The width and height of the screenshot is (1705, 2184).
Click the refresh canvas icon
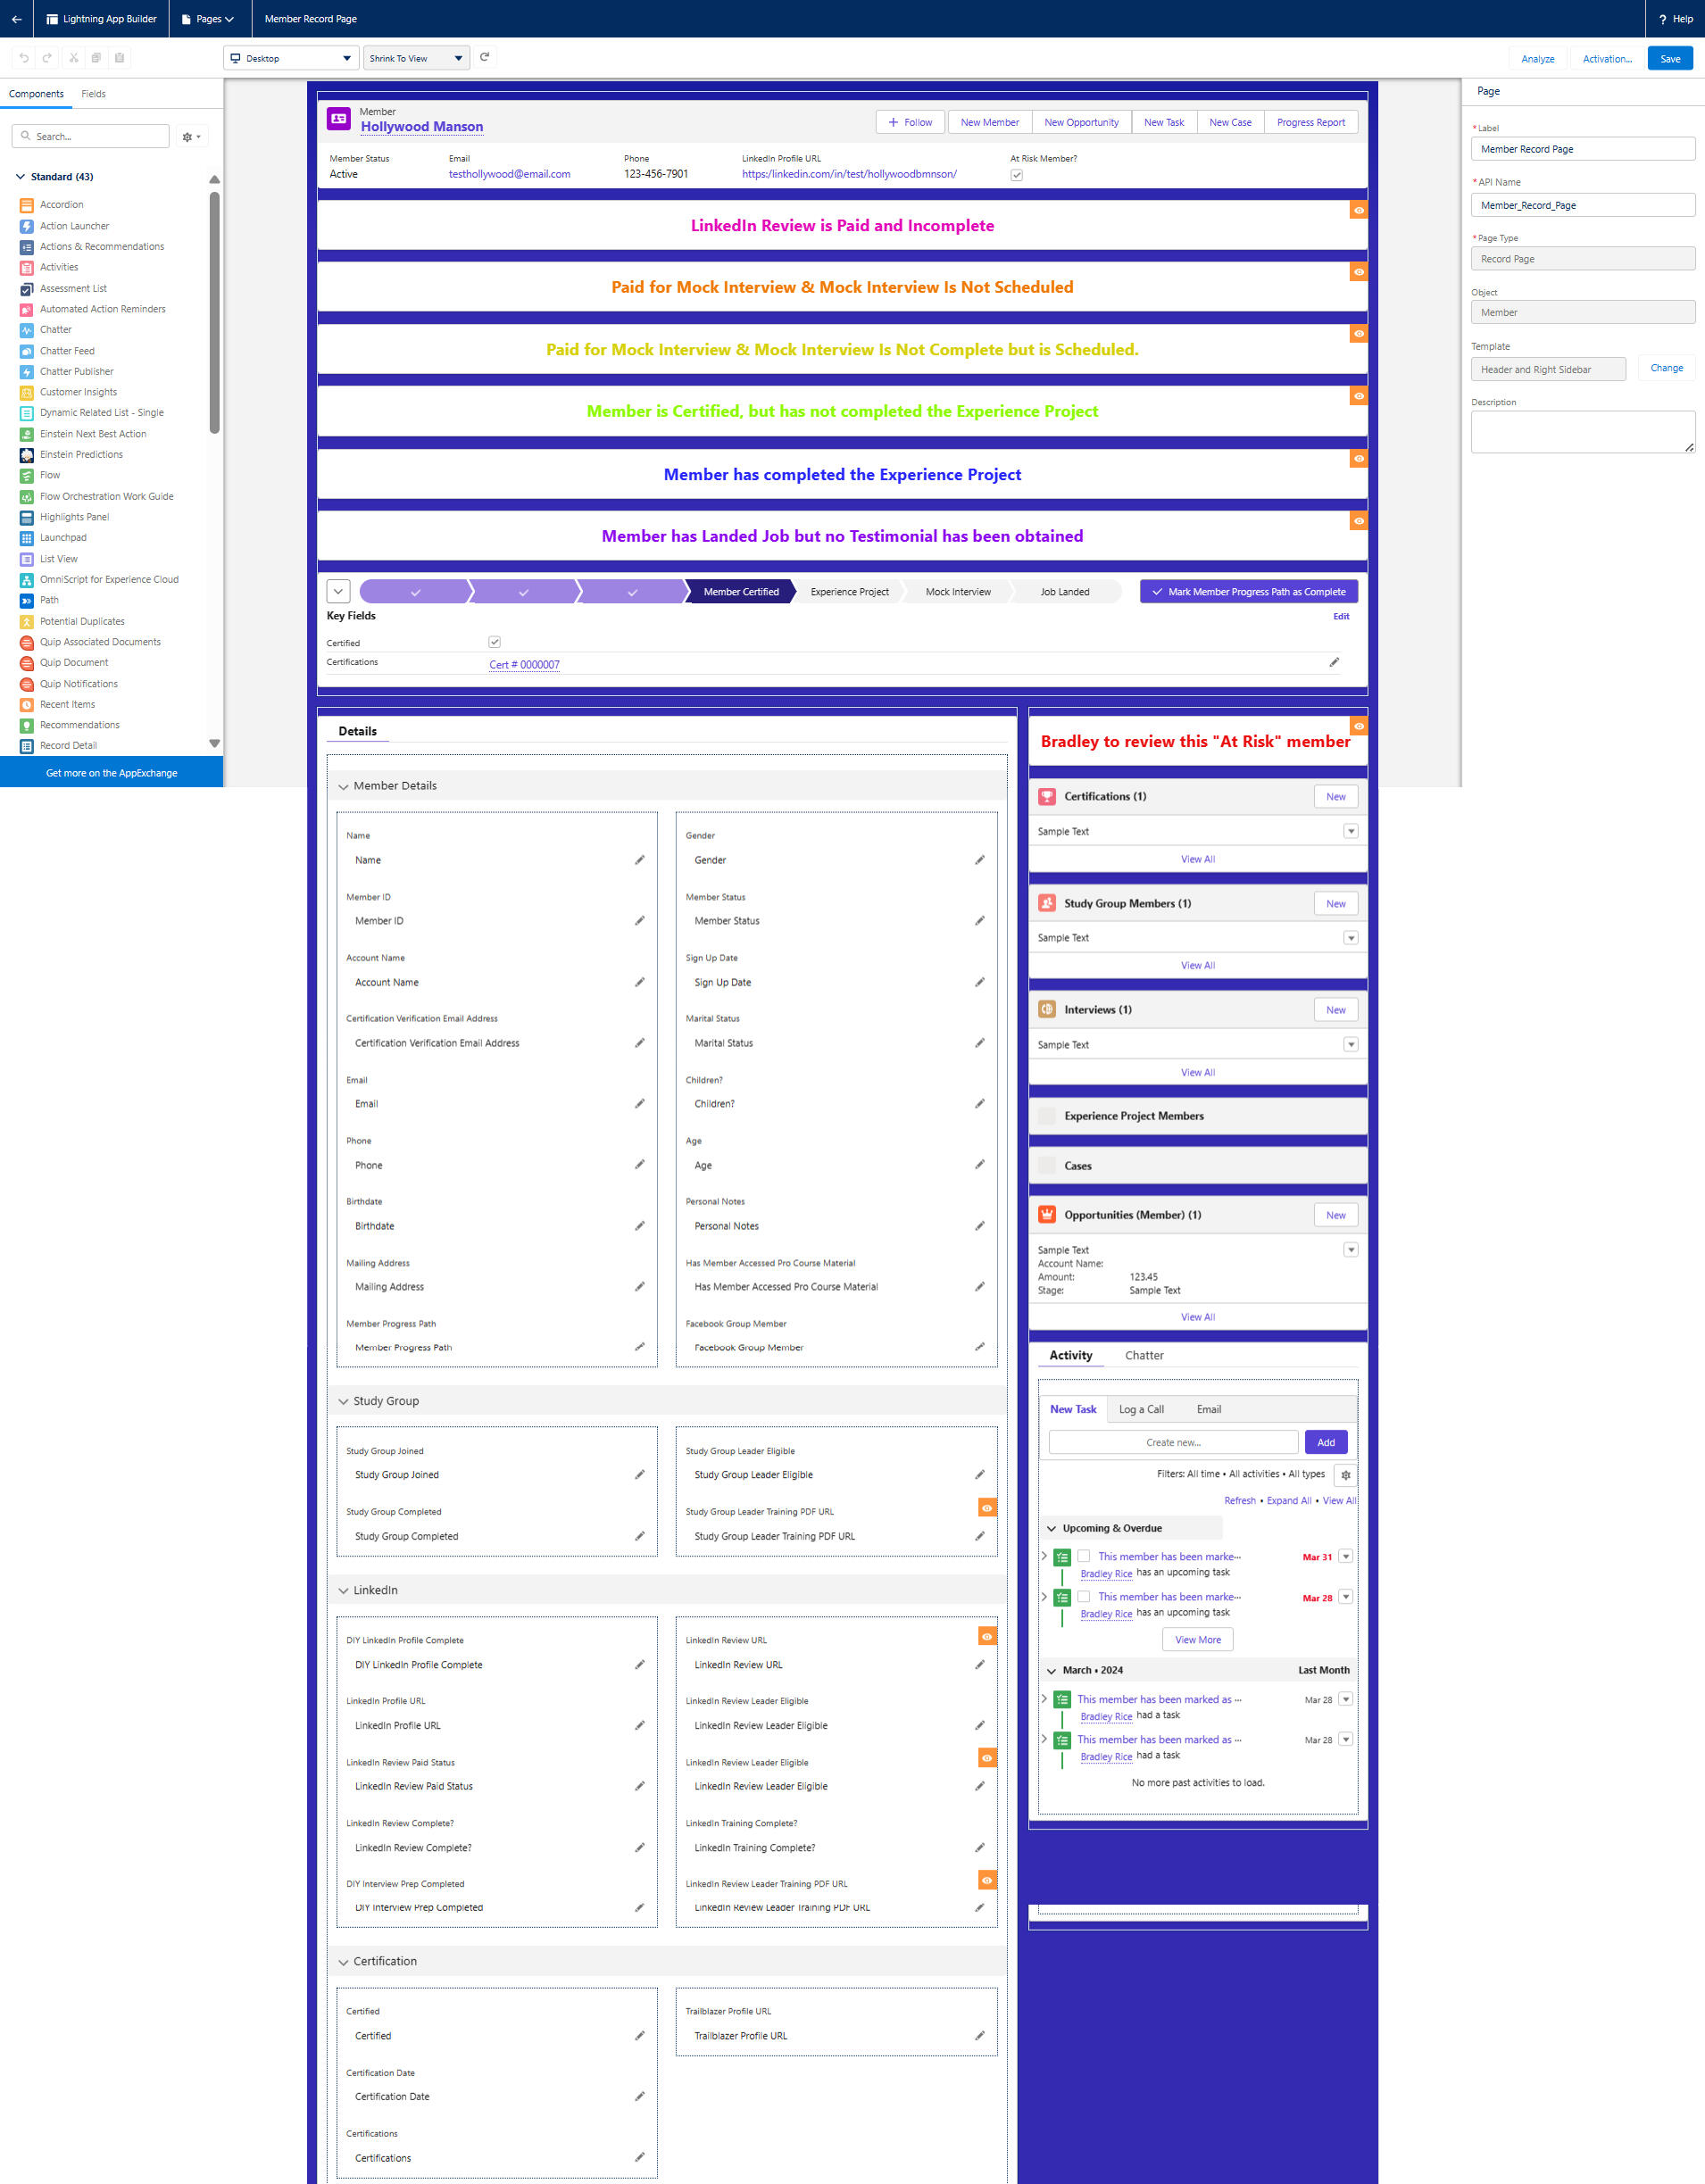point(484,57)
